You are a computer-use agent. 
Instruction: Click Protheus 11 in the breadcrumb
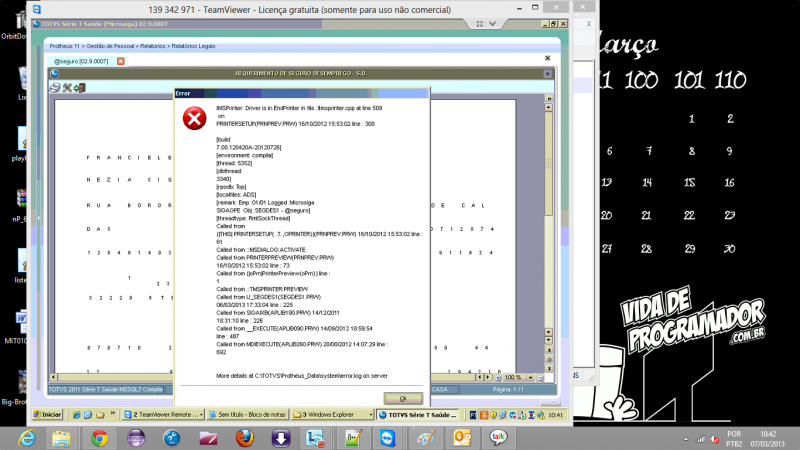coord(64,46)
